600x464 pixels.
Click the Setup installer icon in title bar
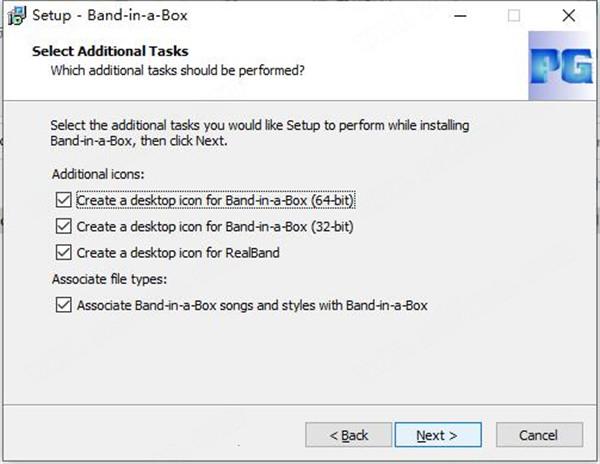(17, 16)
